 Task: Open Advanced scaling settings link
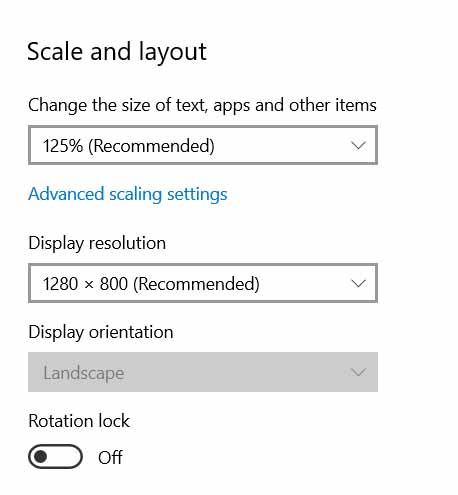pos(128,194)
